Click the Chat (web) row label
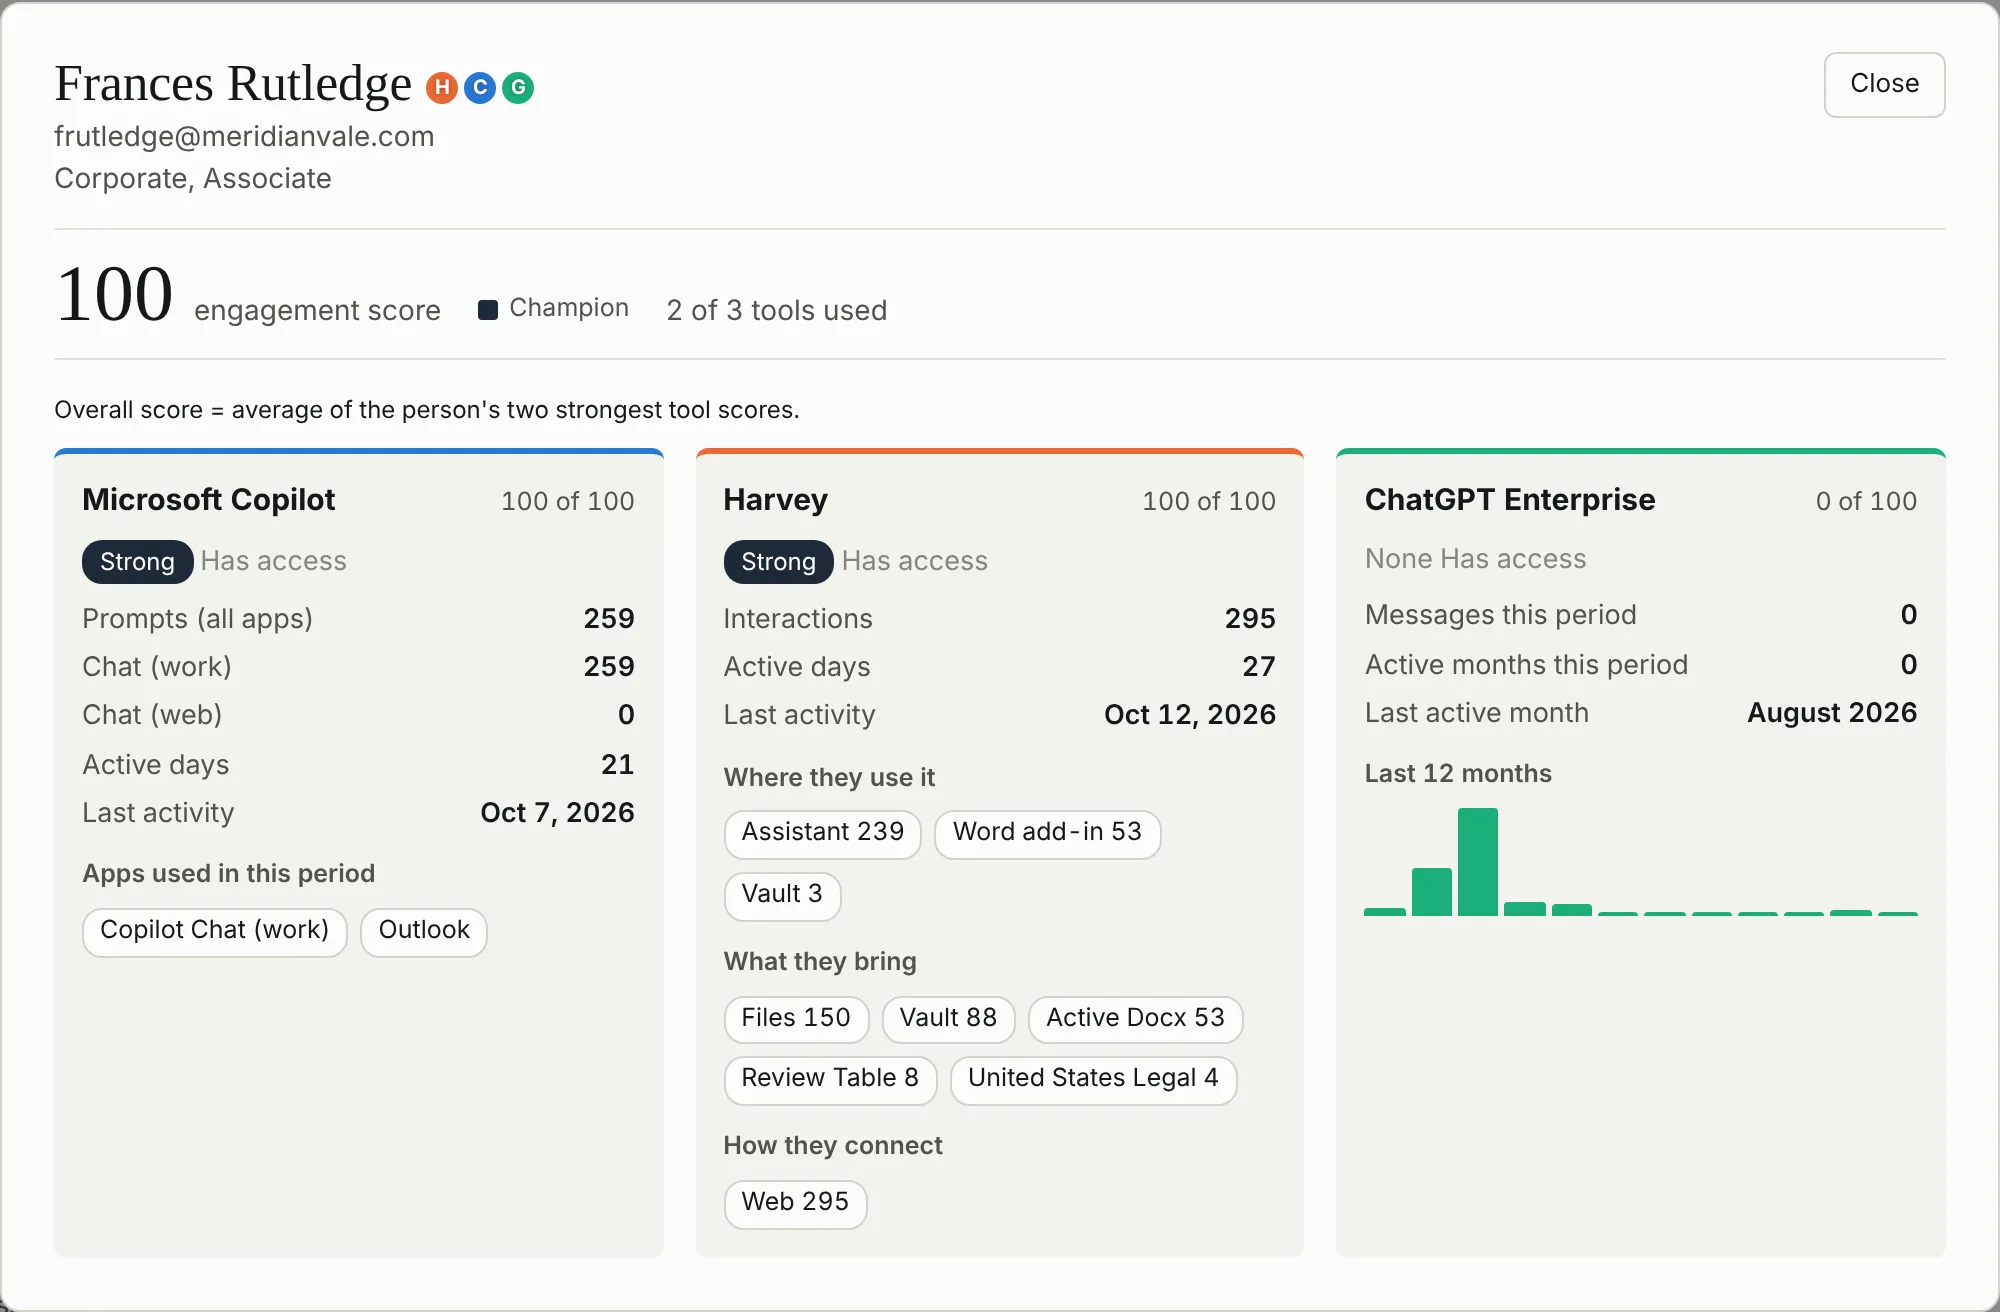Image resolution: width=2000 pixels, height=1312 pixels. 152,714
